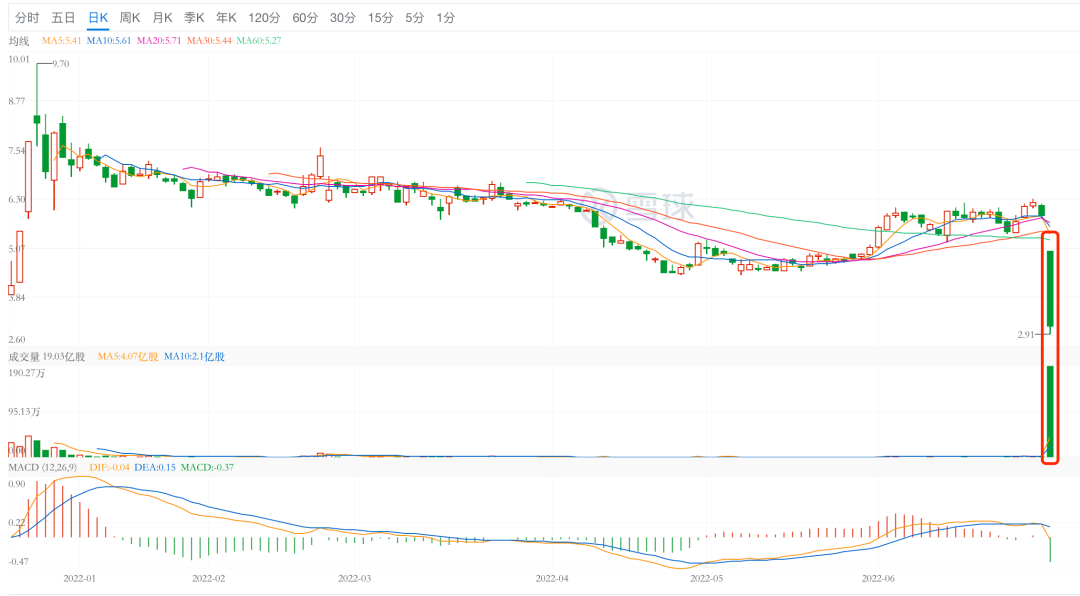The width and height of the screenshot is (1080, 596).
Task: Switch to the 分时 chart tab
Action: click(x=27, y=18)
